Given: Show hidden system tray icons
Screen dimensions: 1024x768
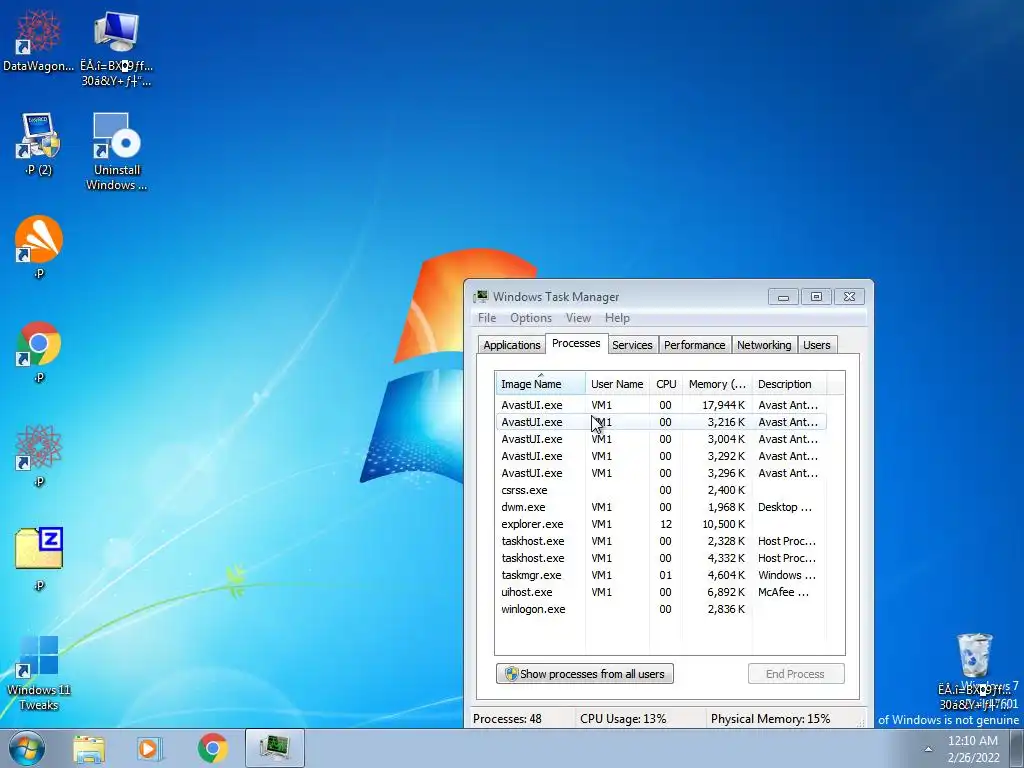Looking at the screenshot, I should 928,749.
